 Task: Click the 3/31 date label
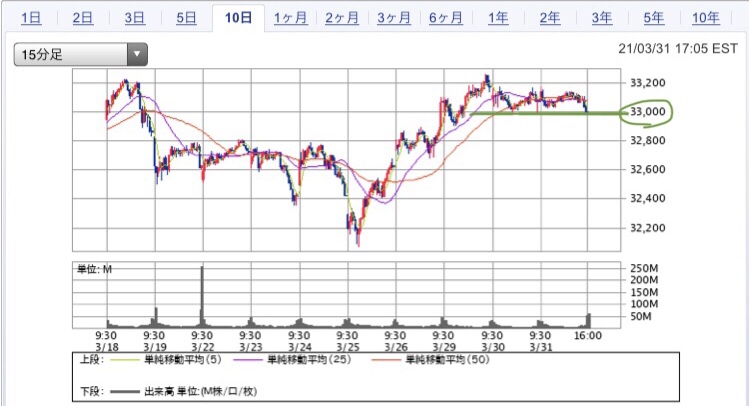pos(540,347)
